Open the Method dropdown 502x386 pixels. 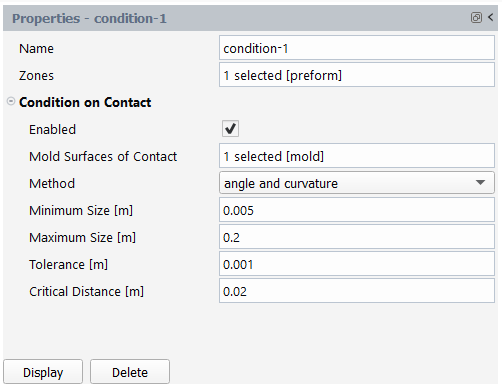pyautogui.click(x=357, y=183)
